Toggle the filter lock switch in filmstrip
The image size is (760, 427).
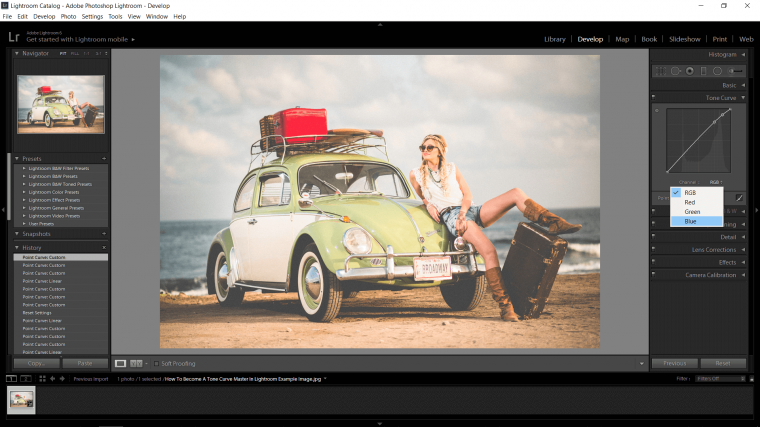pyautogui.click(x=752, y=379)
